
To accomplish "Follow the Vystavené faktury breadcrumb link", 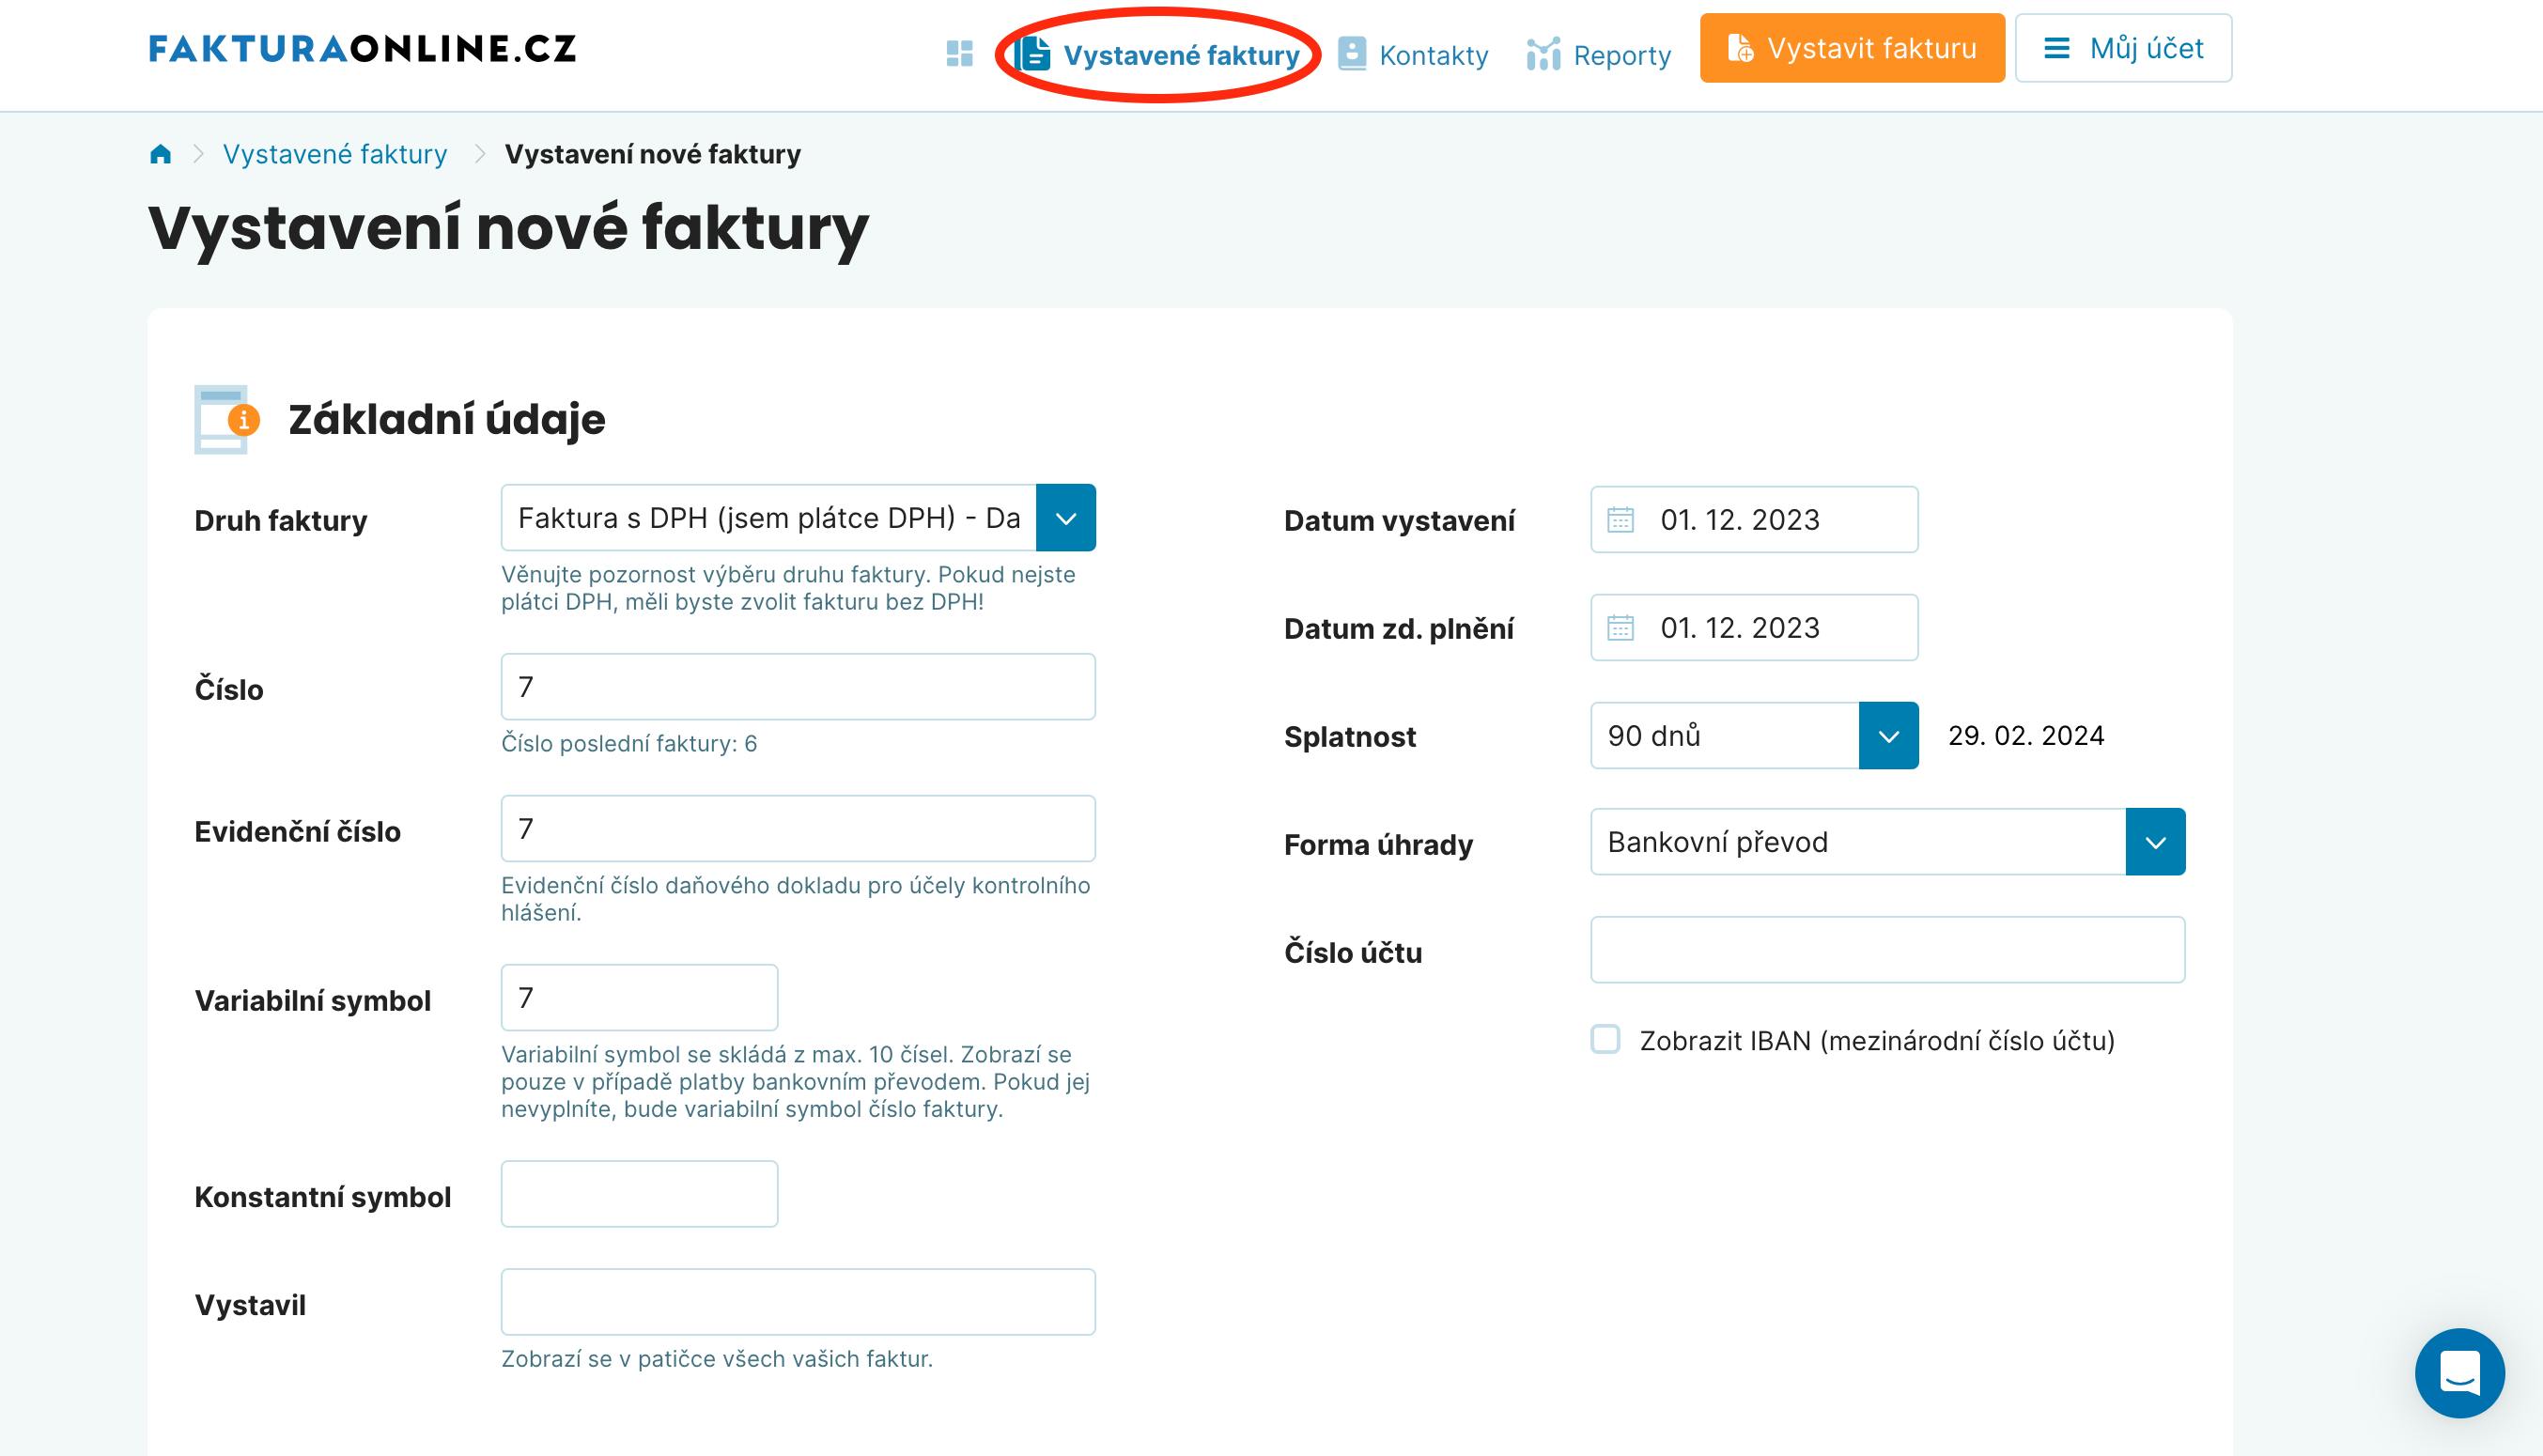I will [335, 154].
